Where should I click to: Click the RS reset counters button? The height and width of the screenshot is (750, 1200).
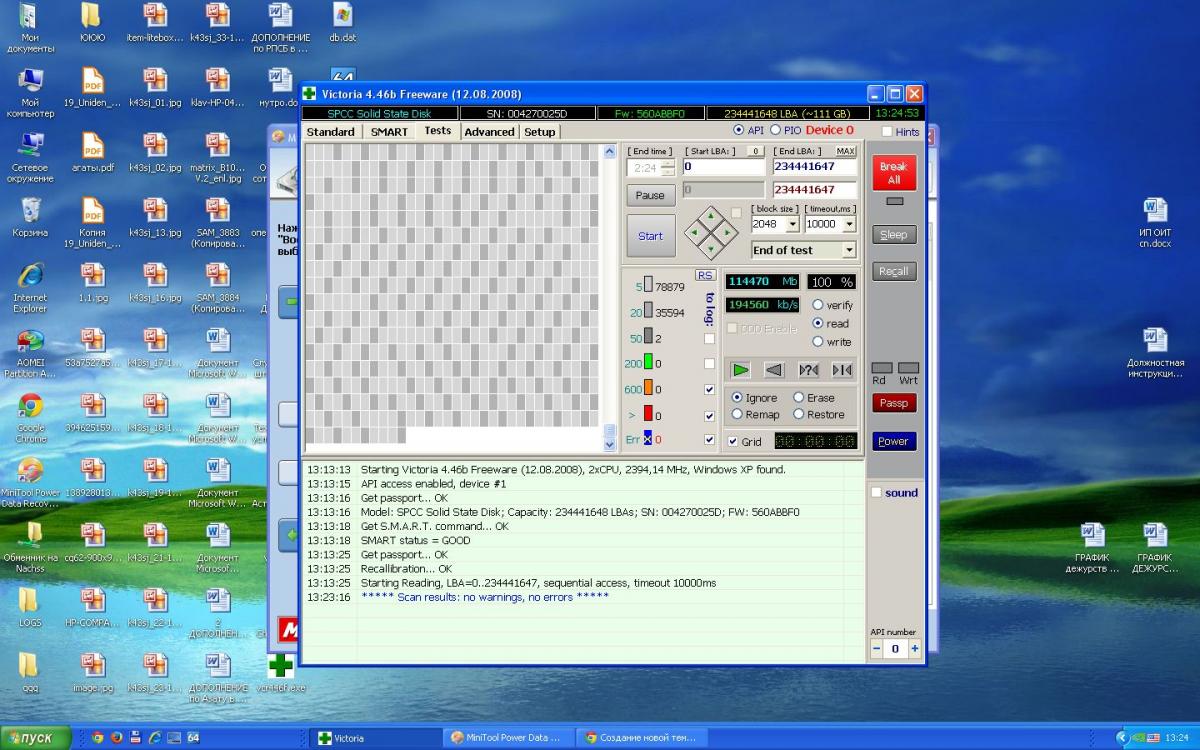(x=705, y=275)
